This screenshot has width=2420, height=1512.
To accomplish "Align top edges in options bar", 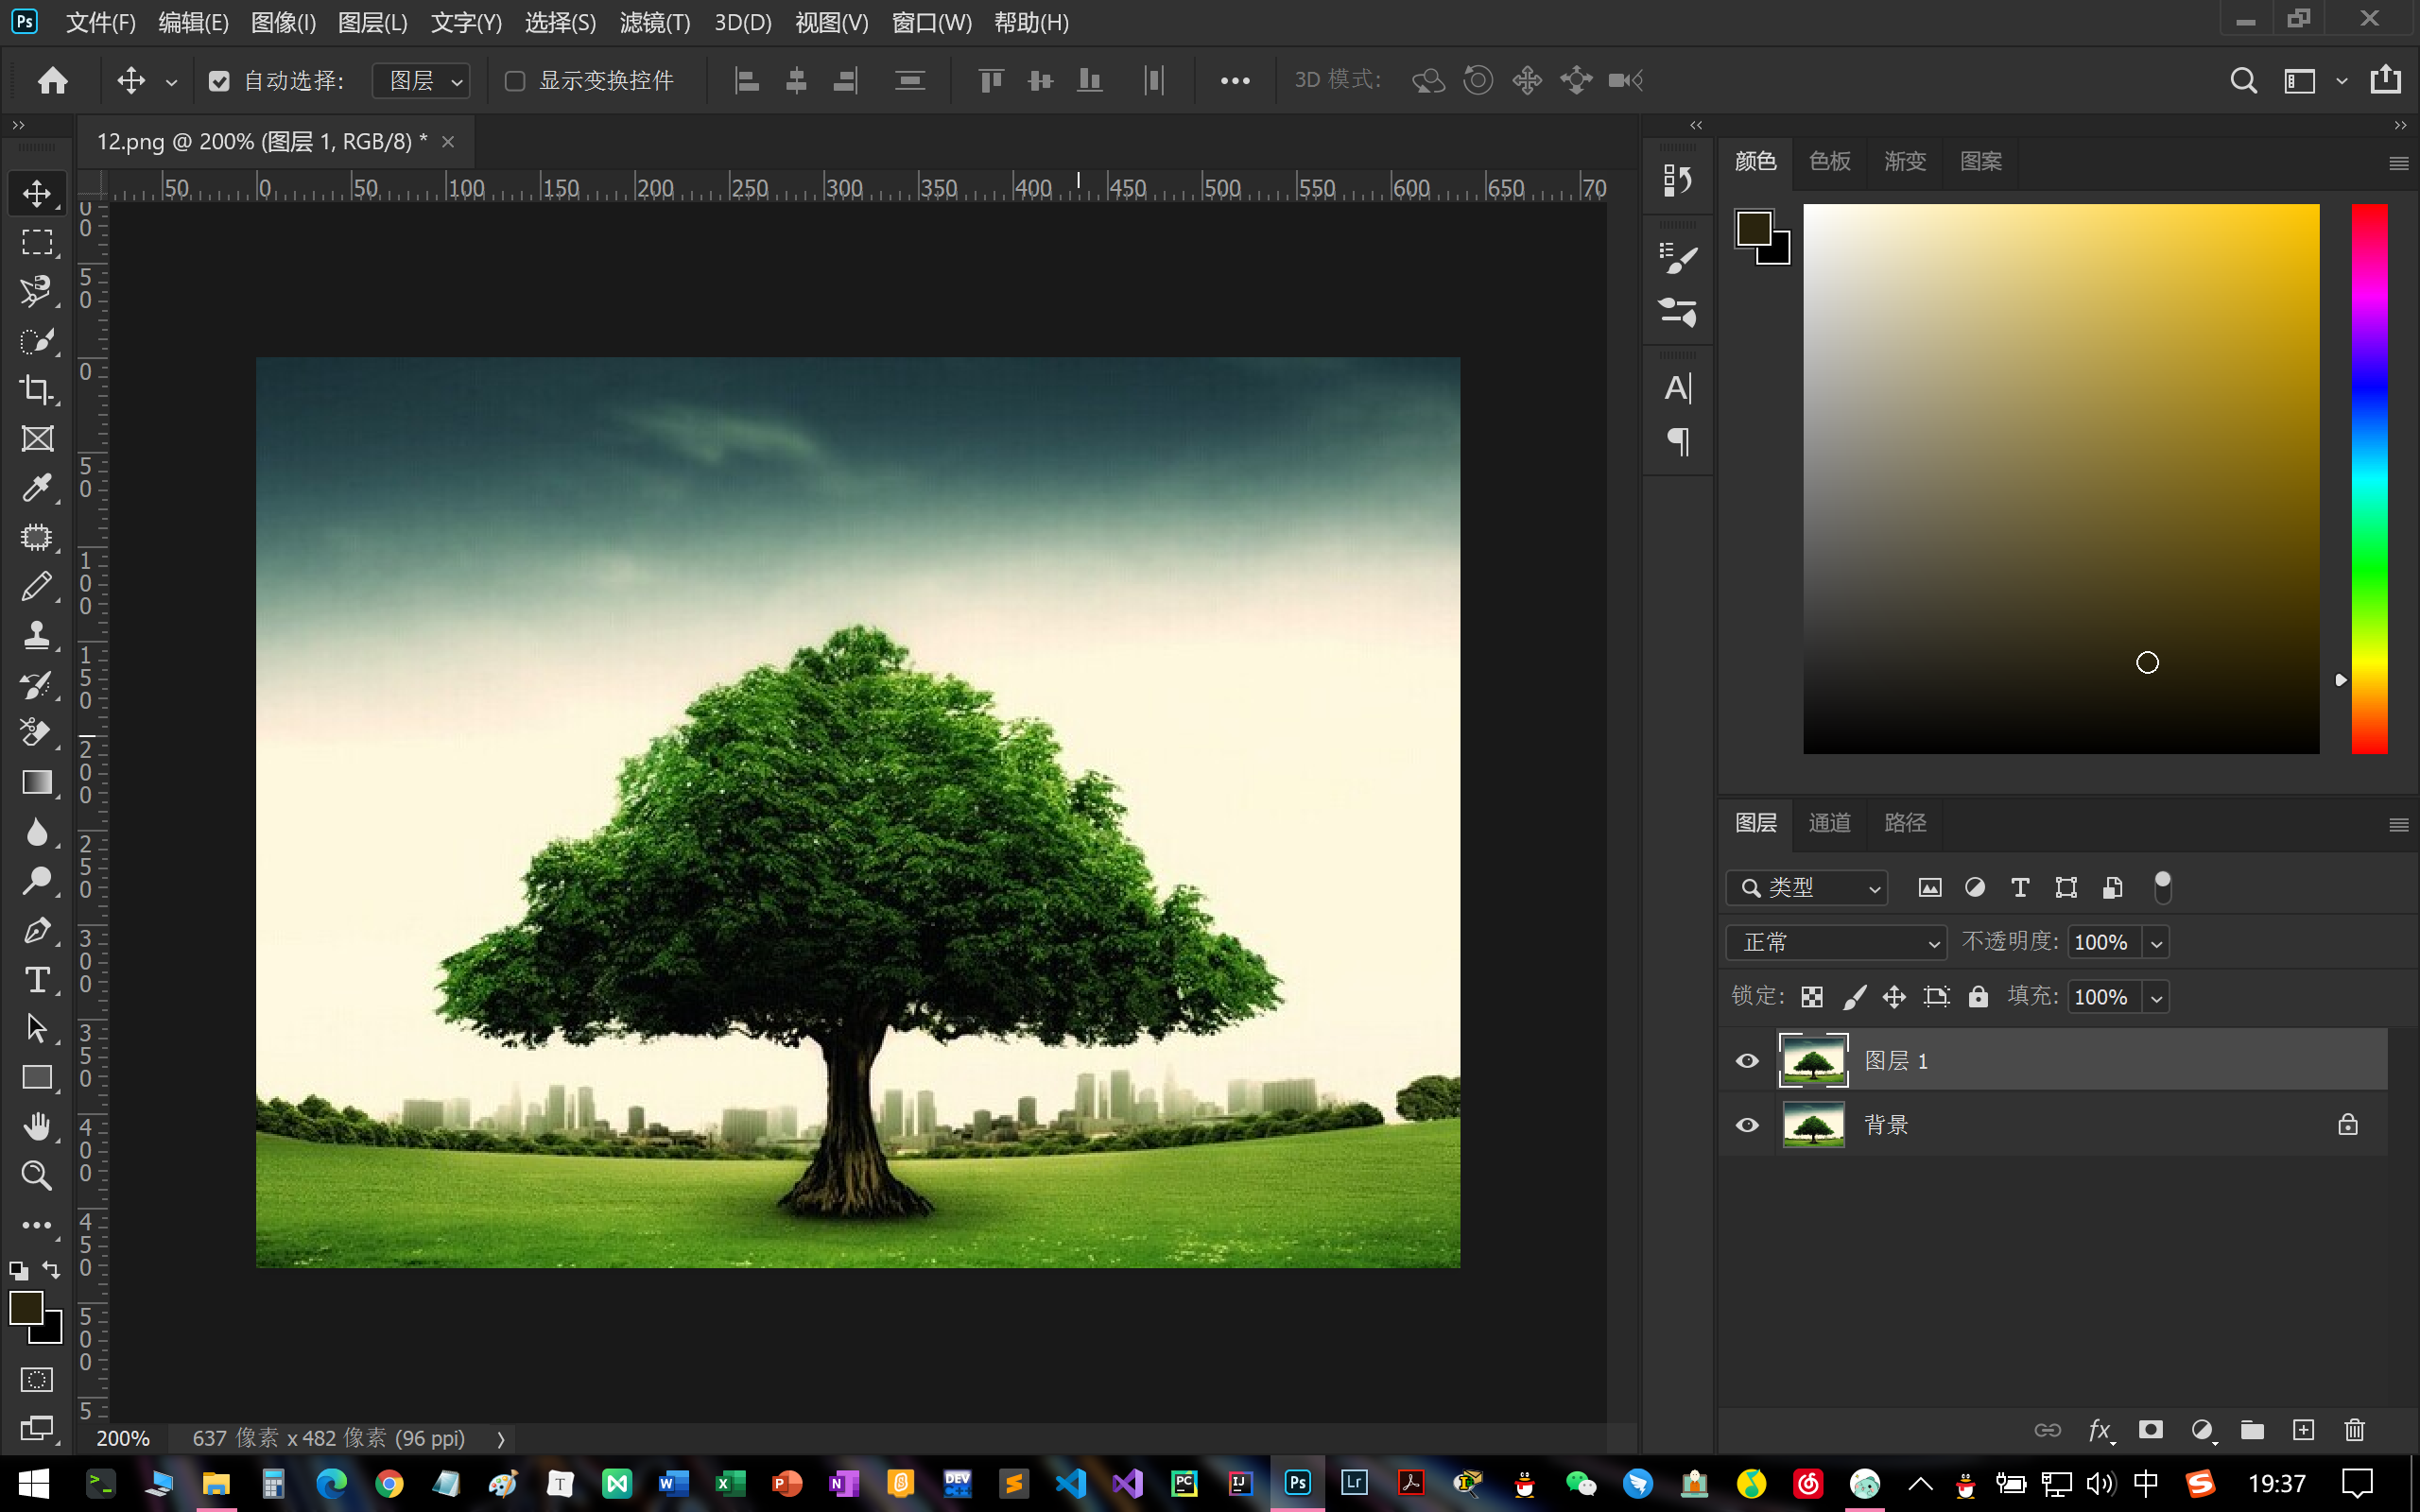I will pos(990,80).
